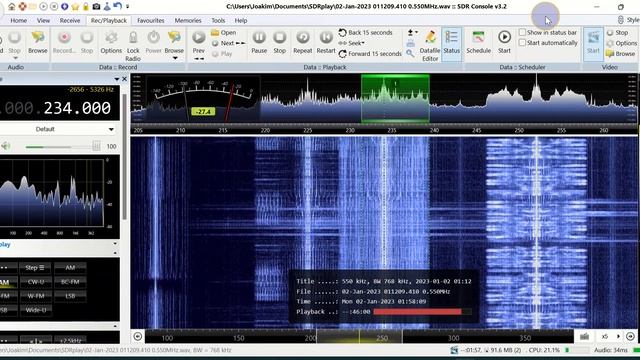Click the x5 zoom control at bottom right
This screenshot has width=640, height=360.
[x=605, y=336]
